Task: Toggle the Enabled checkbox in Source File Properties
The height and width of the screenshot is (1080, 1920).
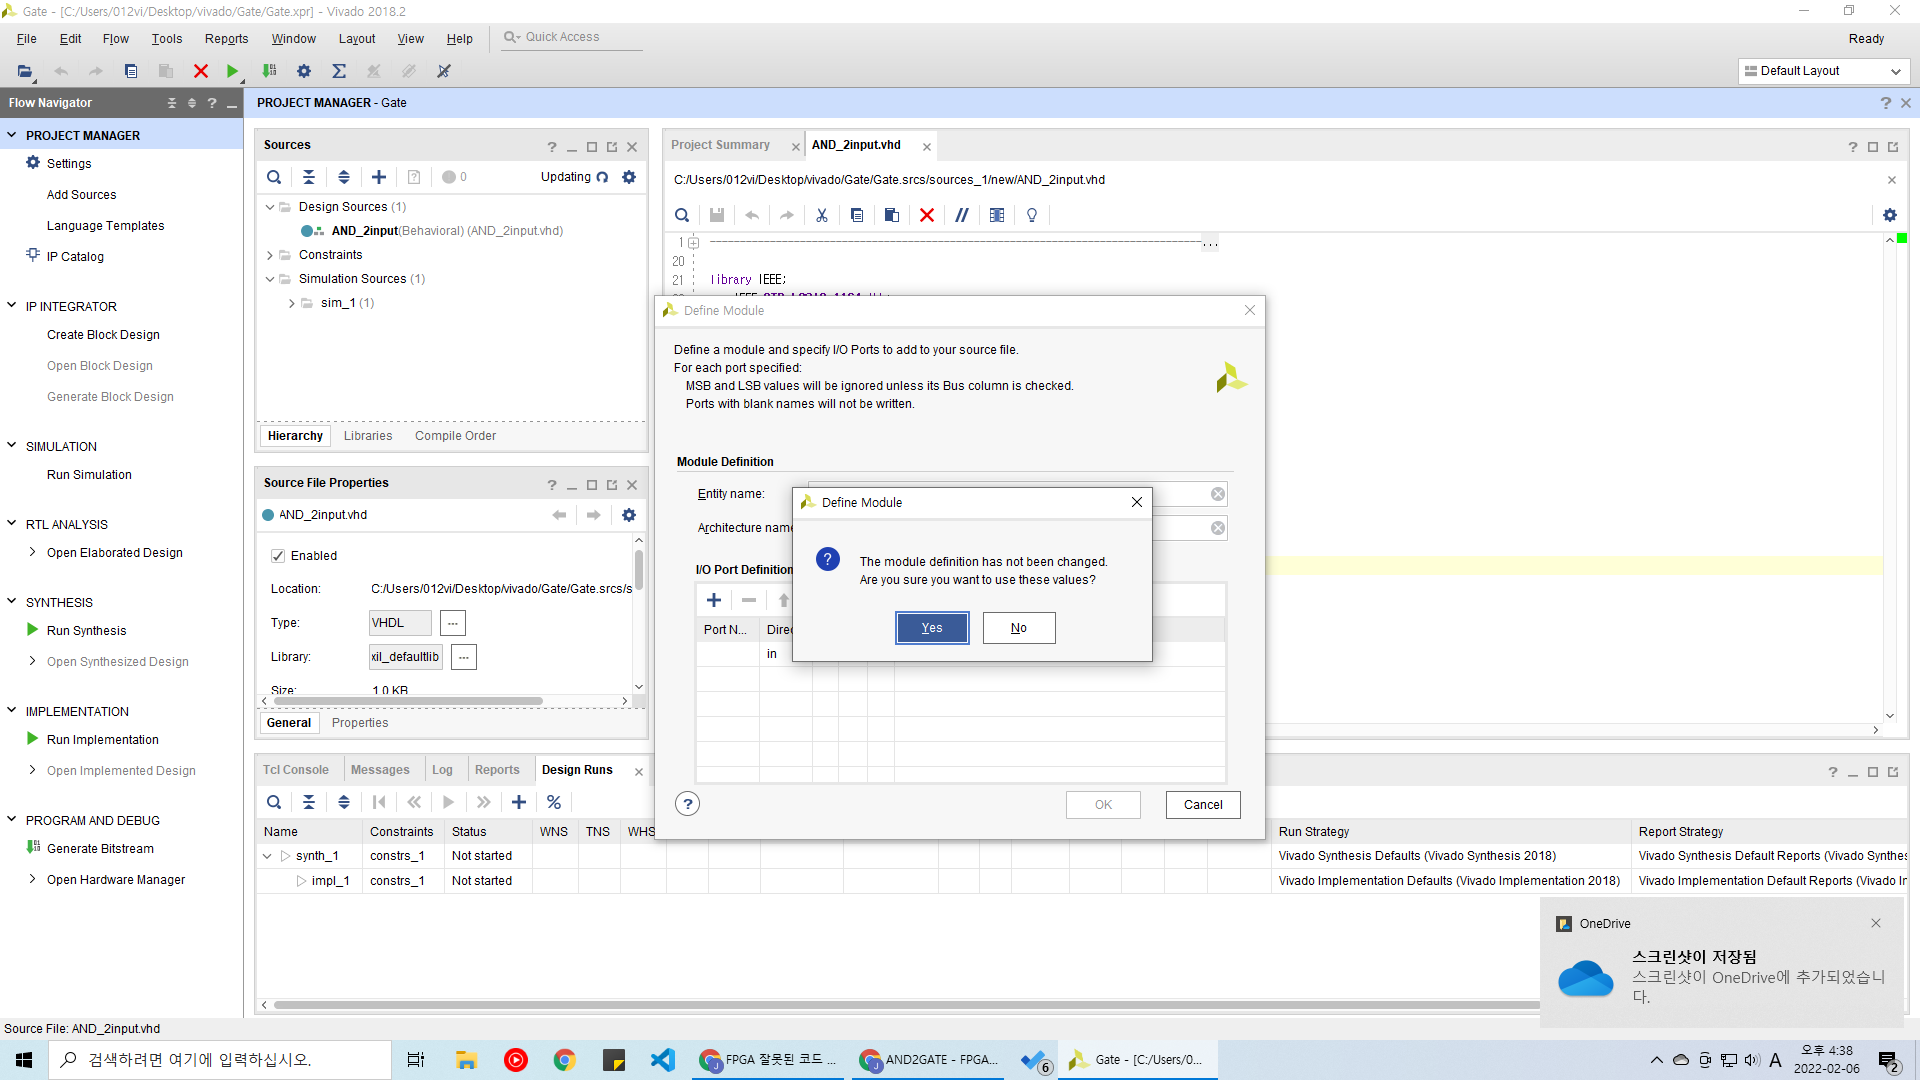Action: (x=278, y=556)
